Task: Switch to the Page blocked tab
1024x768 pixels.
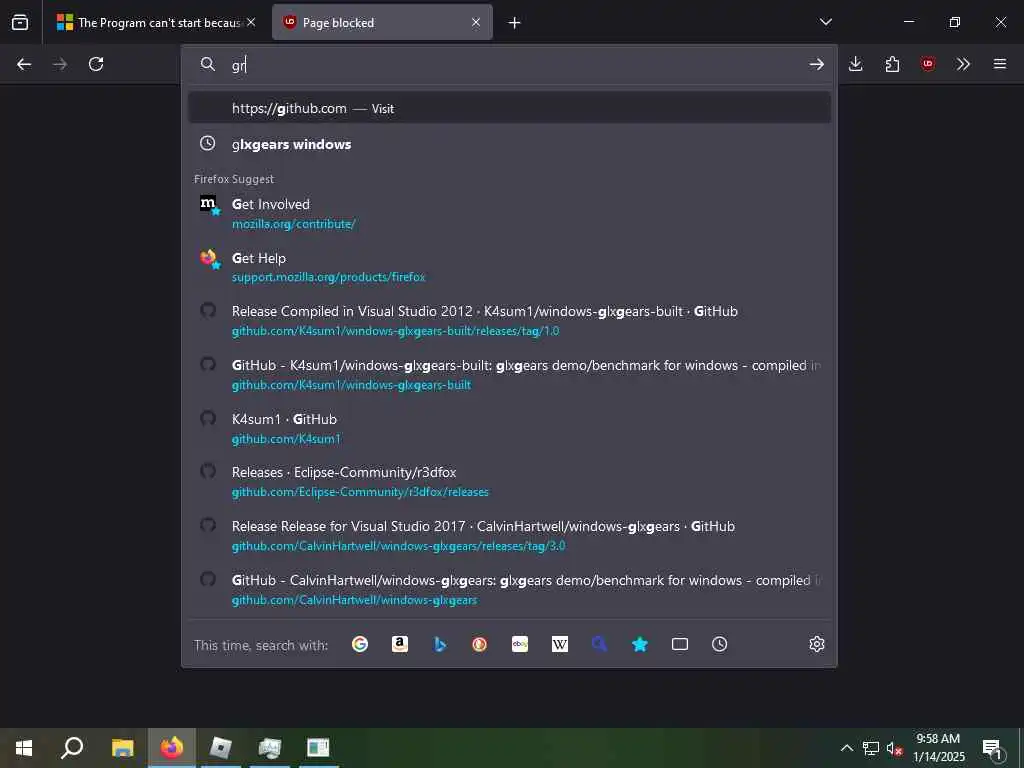Action: click(383, 23)
